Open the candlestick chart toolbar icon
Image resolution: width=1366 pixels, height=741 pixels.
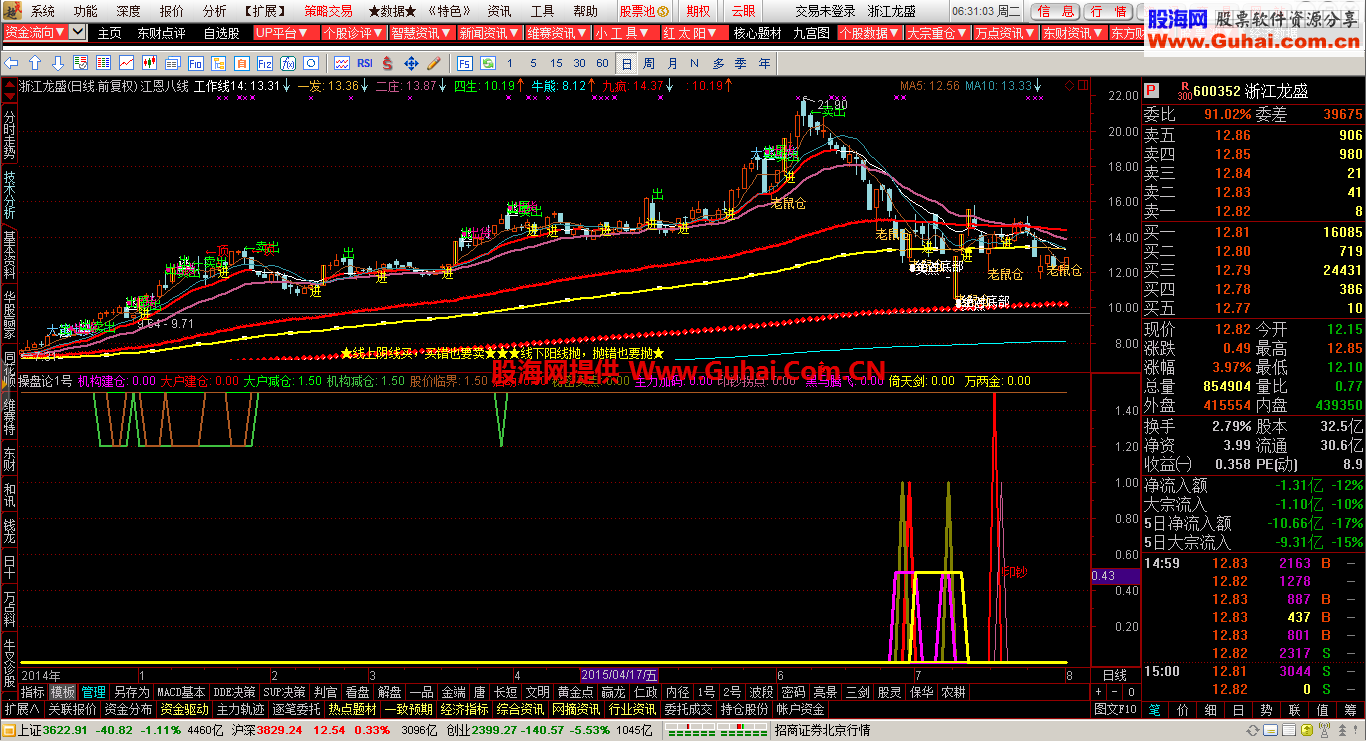click(x=149, y=63)
